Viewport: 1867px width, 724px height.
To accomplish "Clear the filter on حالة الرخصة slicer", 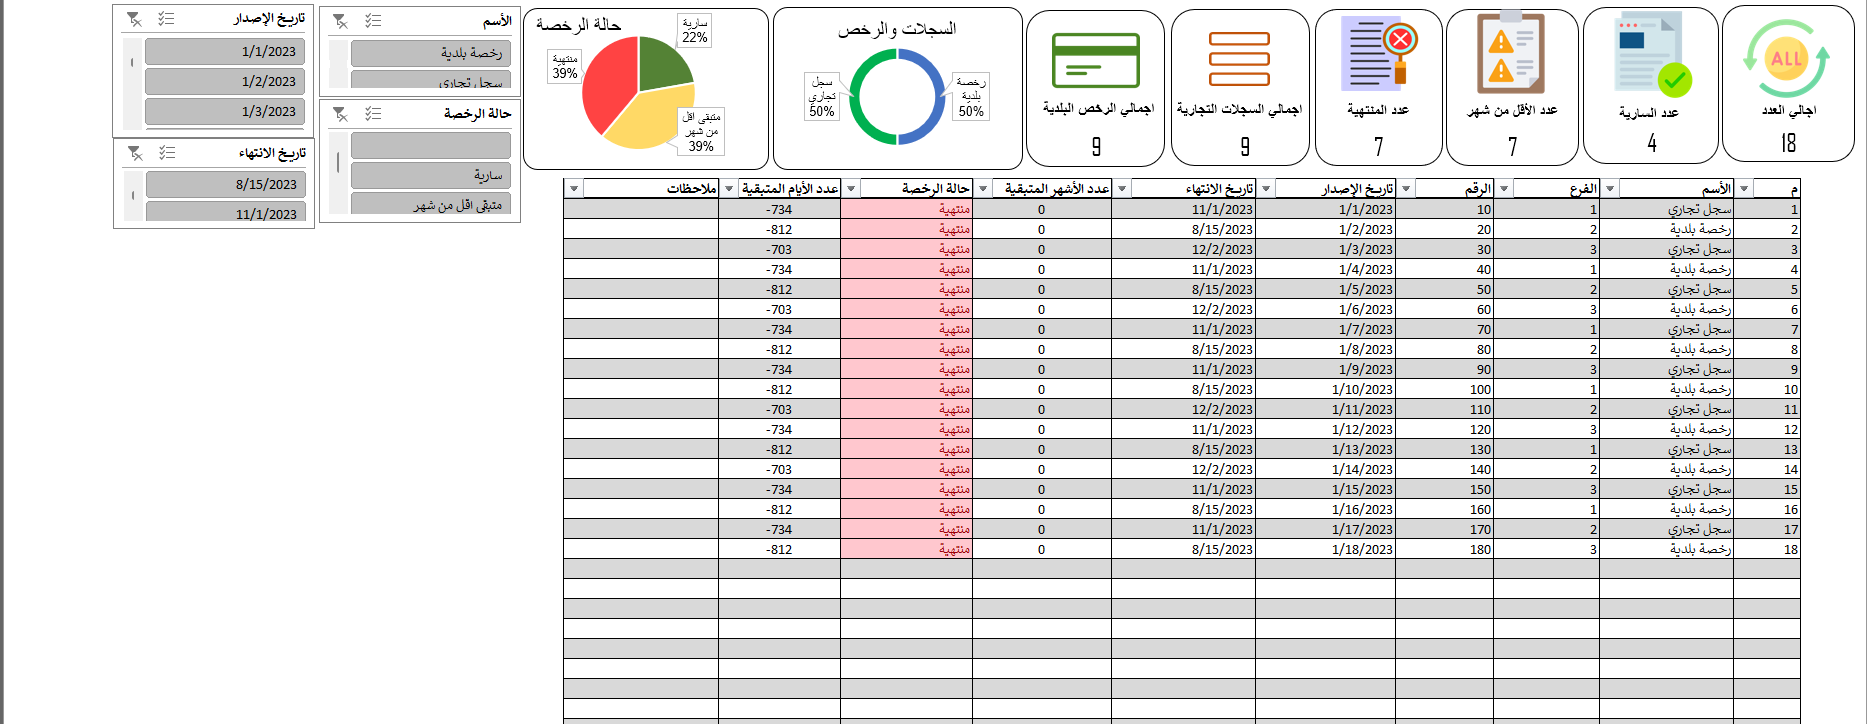I will pyautogui.click(x=340, y=114).
